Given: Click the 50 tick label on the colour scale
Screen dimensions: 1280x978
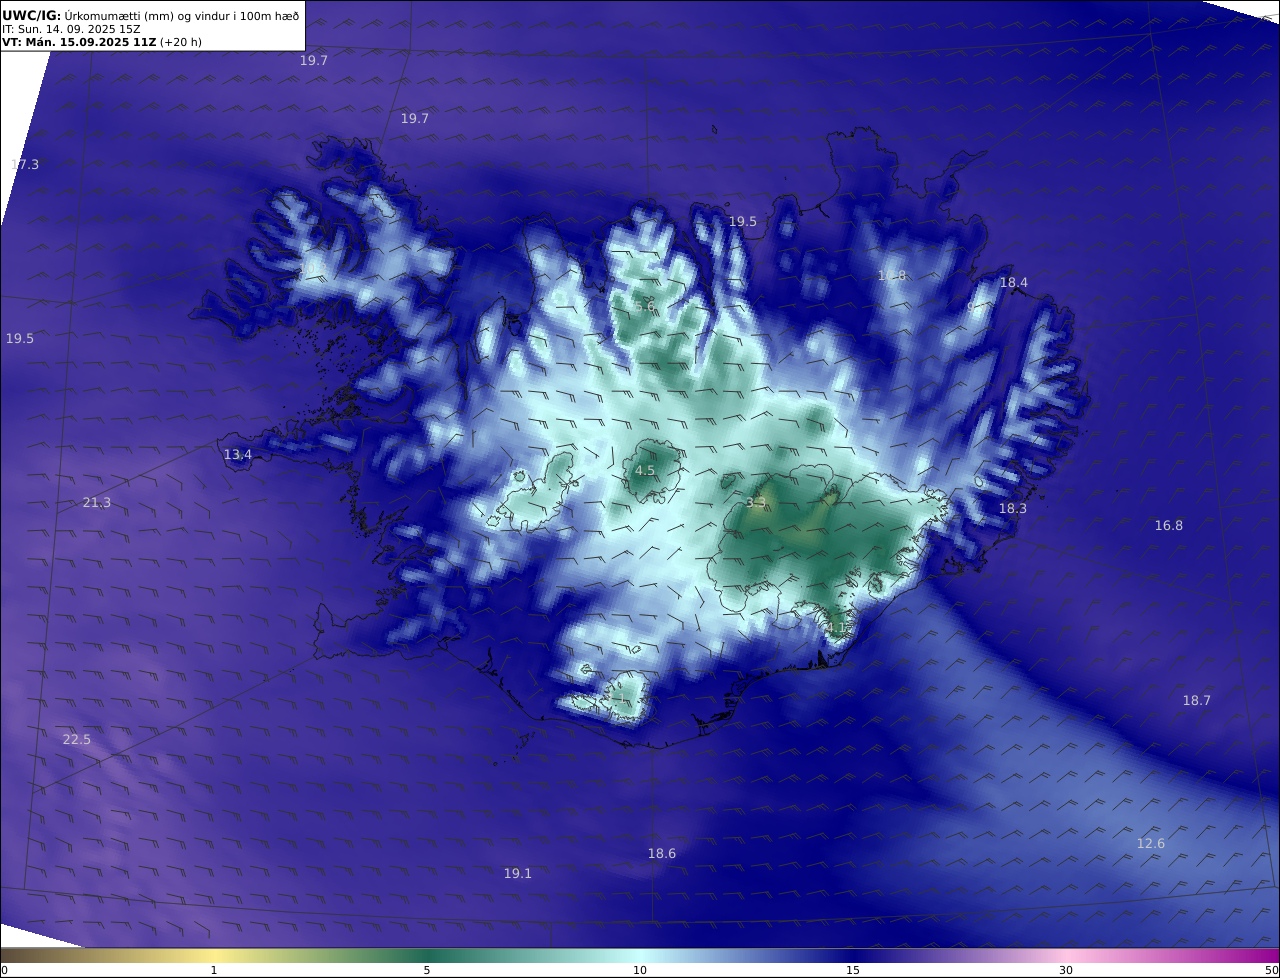Looking at the screenshot, I should (1271, 970).
